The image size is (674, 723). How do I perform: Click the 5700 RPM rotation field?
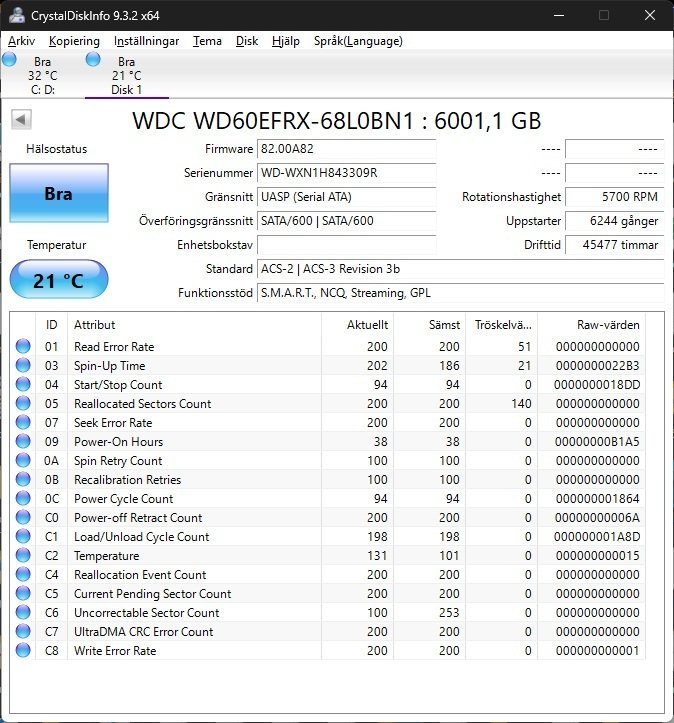tap(614, 197)
